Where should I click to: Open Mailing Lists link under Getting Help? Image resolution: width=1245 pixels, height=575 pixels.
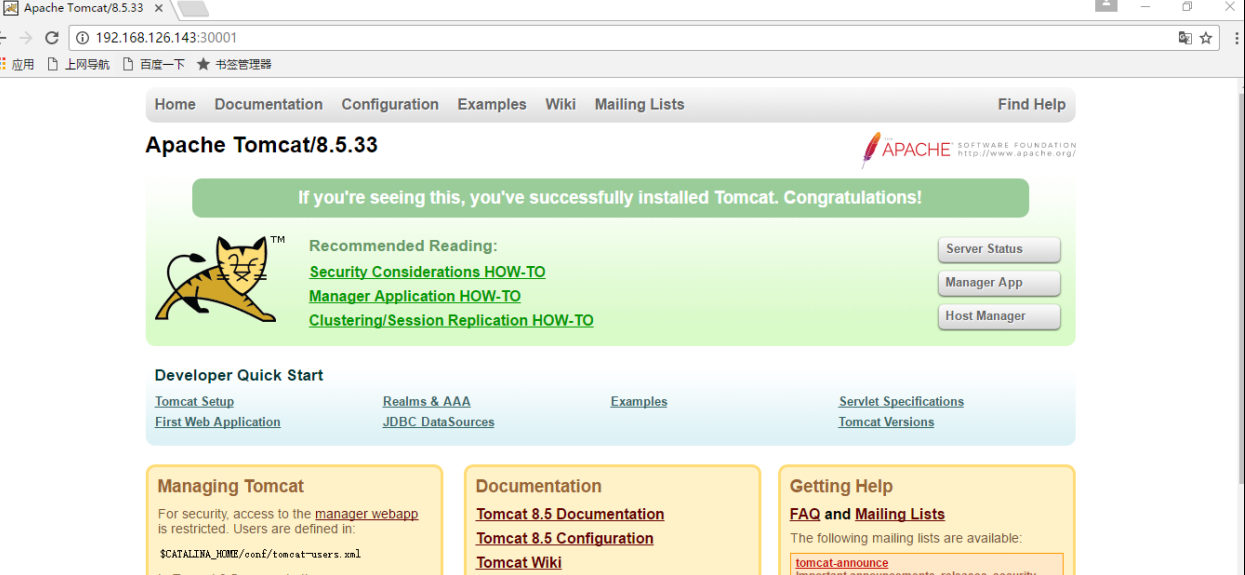tap(900, 514)
